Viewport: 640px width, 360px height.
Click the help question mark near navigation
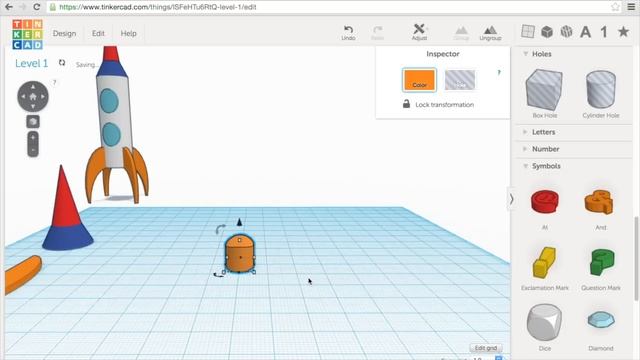tap(54, 82)
